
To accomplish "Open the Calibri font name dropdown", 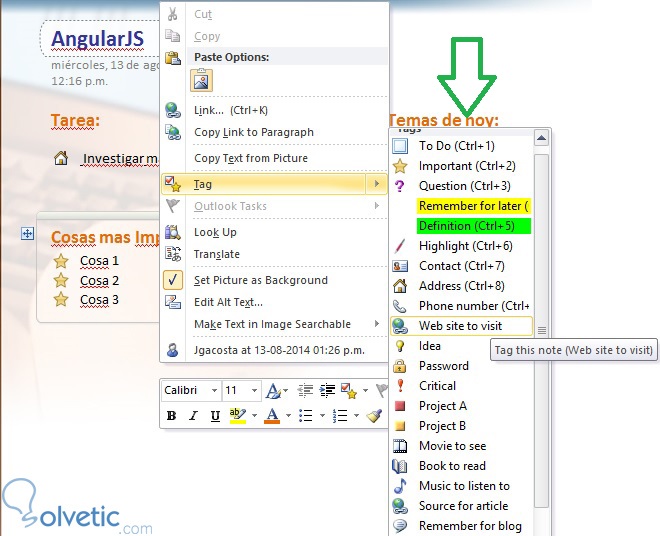I will pyautogui.click(x=214, y=391).
